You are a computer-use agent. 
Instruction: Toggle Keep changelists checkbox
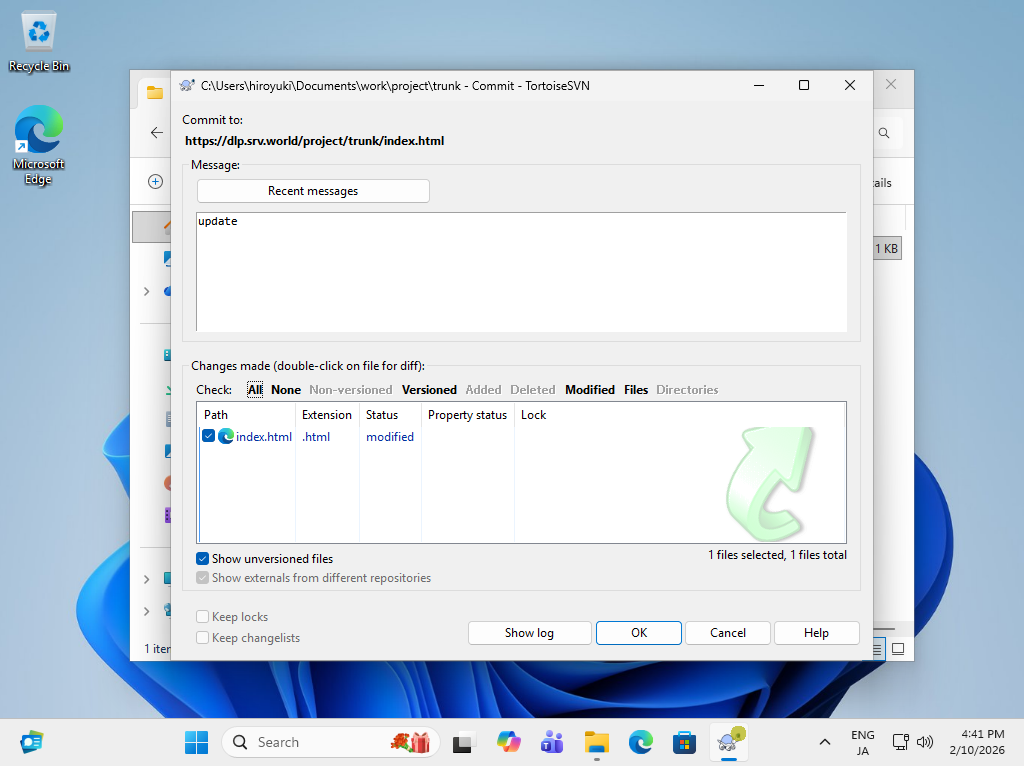pos(202,637)
